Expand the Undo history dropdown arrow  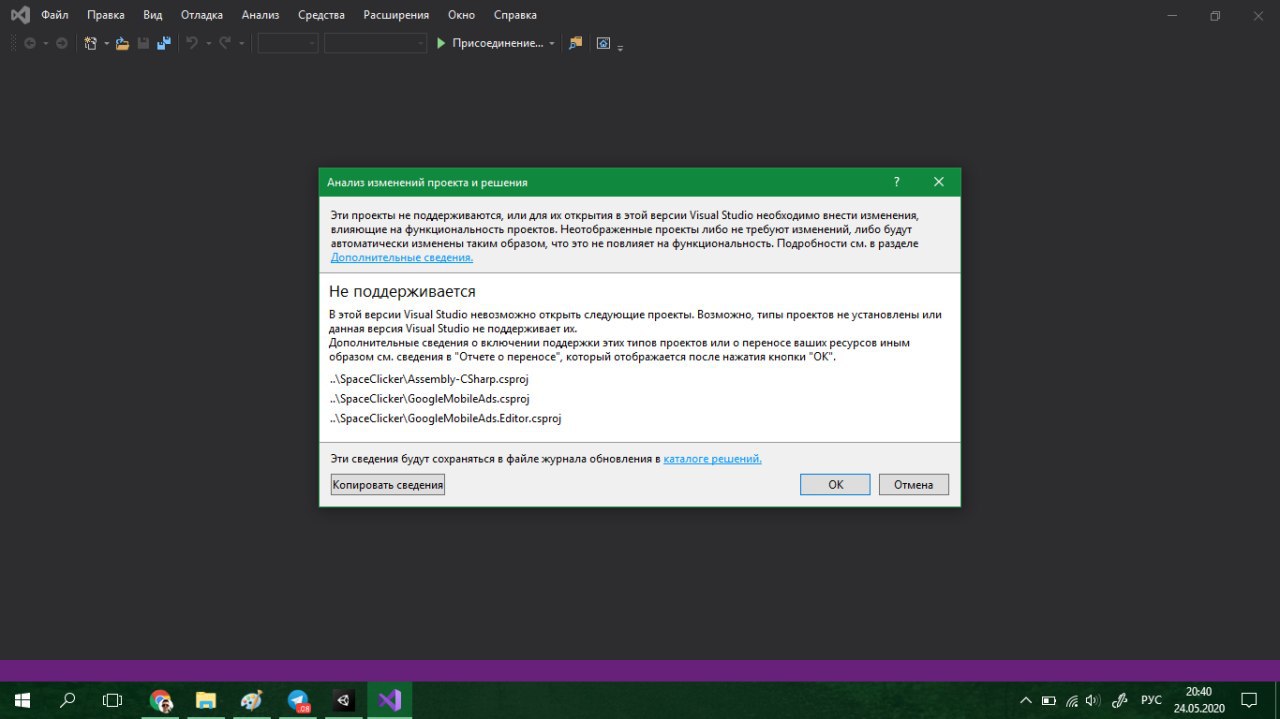click(208, 44)
